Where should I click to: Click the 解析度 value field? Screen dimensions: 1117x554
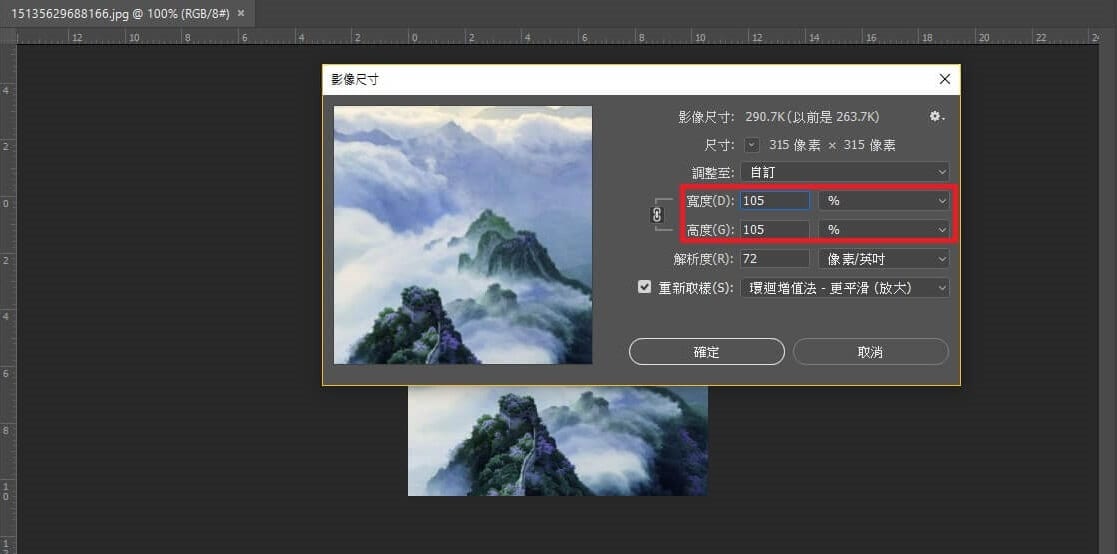coord(775,259)
